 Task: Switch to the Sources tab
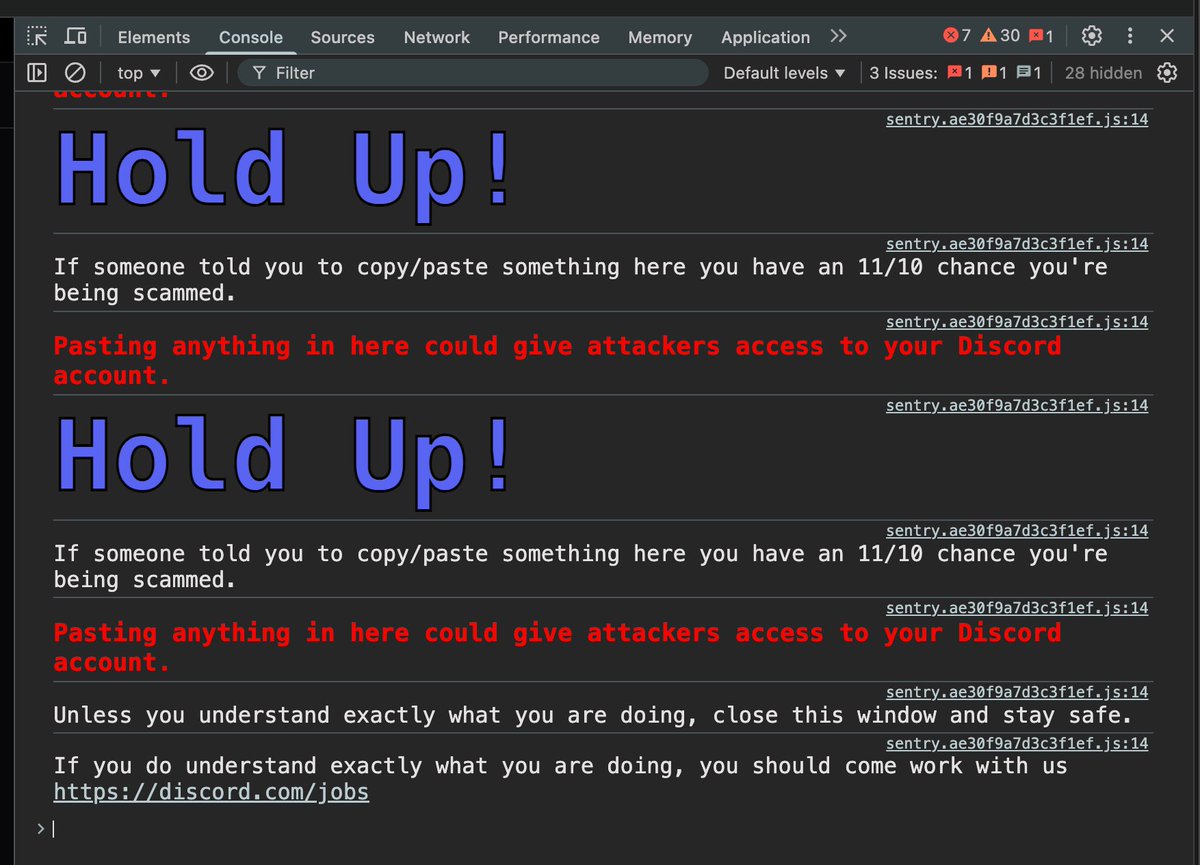(x=342, y=37)
